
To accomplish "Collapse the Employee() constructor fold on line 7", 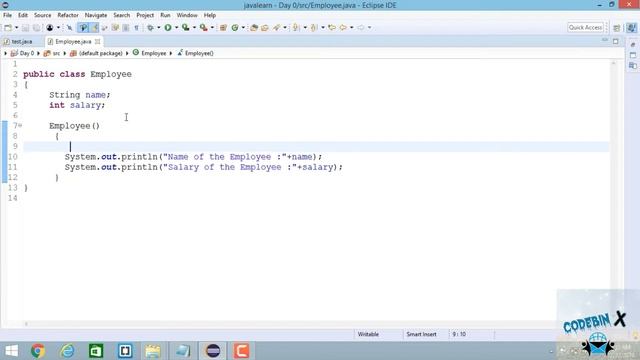I will click(20, 125).
